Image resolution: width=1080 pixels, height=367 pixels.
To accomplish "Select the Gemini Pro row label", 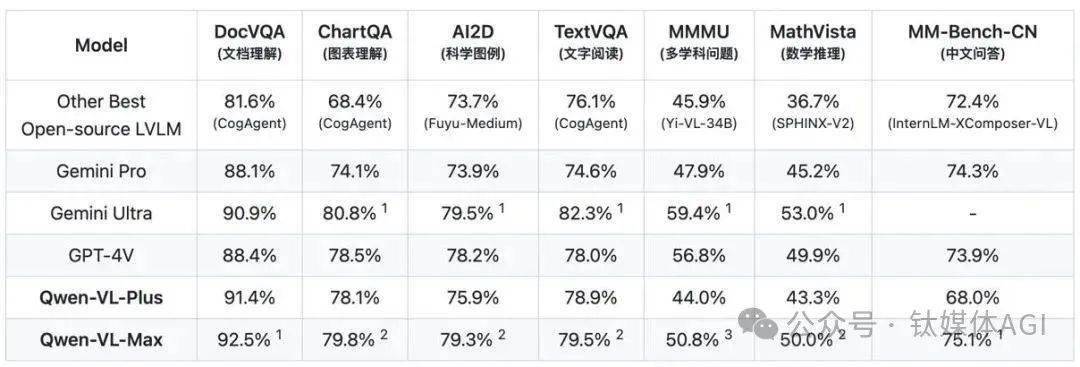I will [101, 171].
